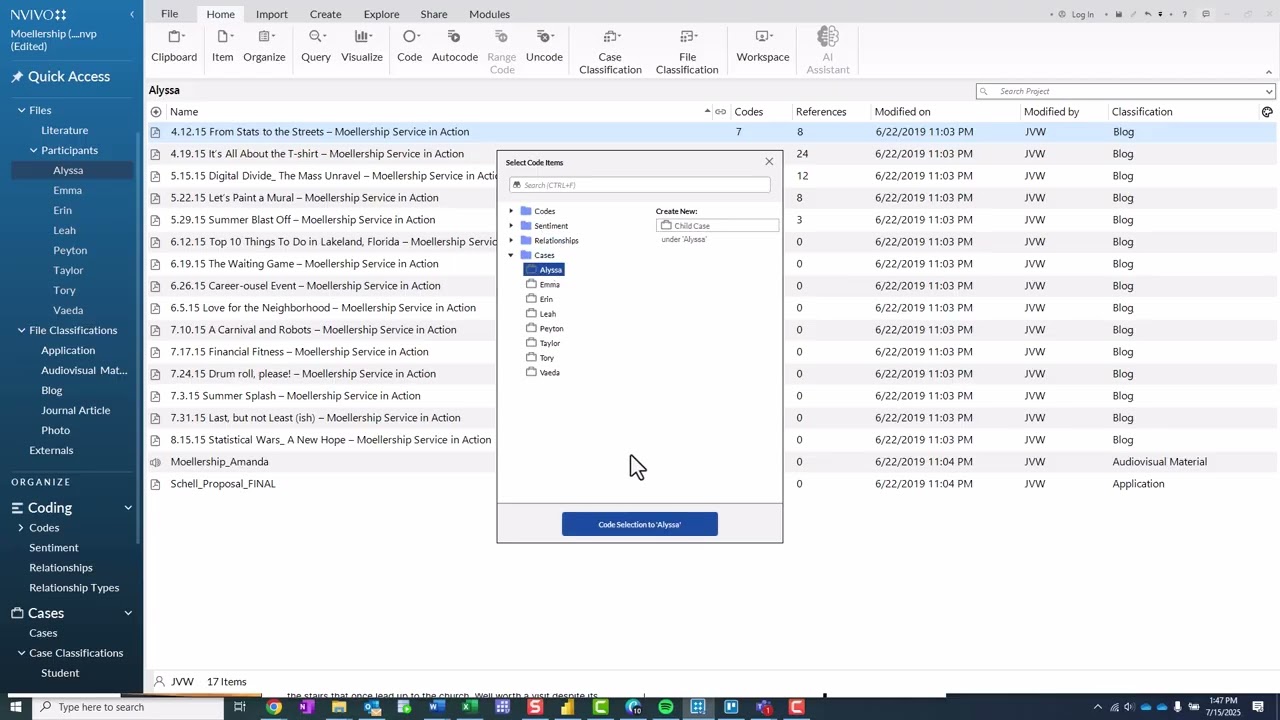Click the plus circle icon beside Name header
1280x720 pixels.
(x=156, y=112)
